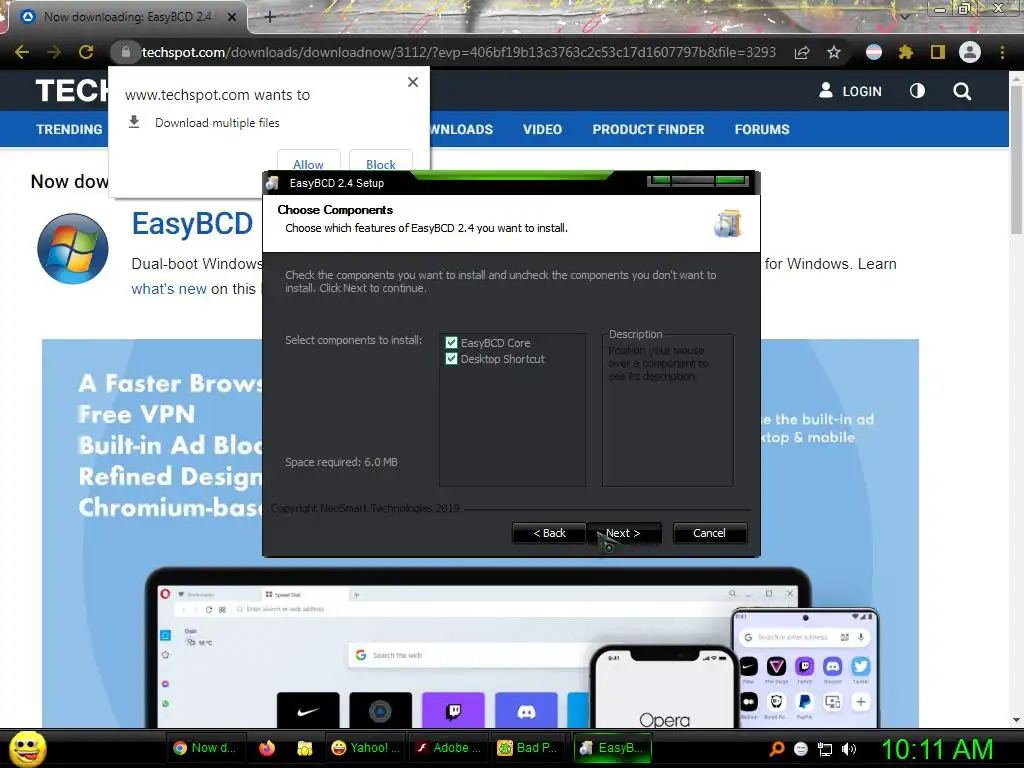Open network tray icon

coord(825,749)
